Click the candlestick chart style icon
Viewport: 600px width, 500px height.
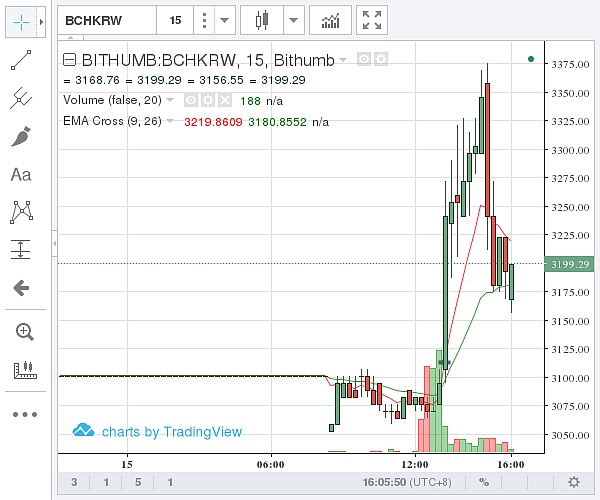[262, 20]
